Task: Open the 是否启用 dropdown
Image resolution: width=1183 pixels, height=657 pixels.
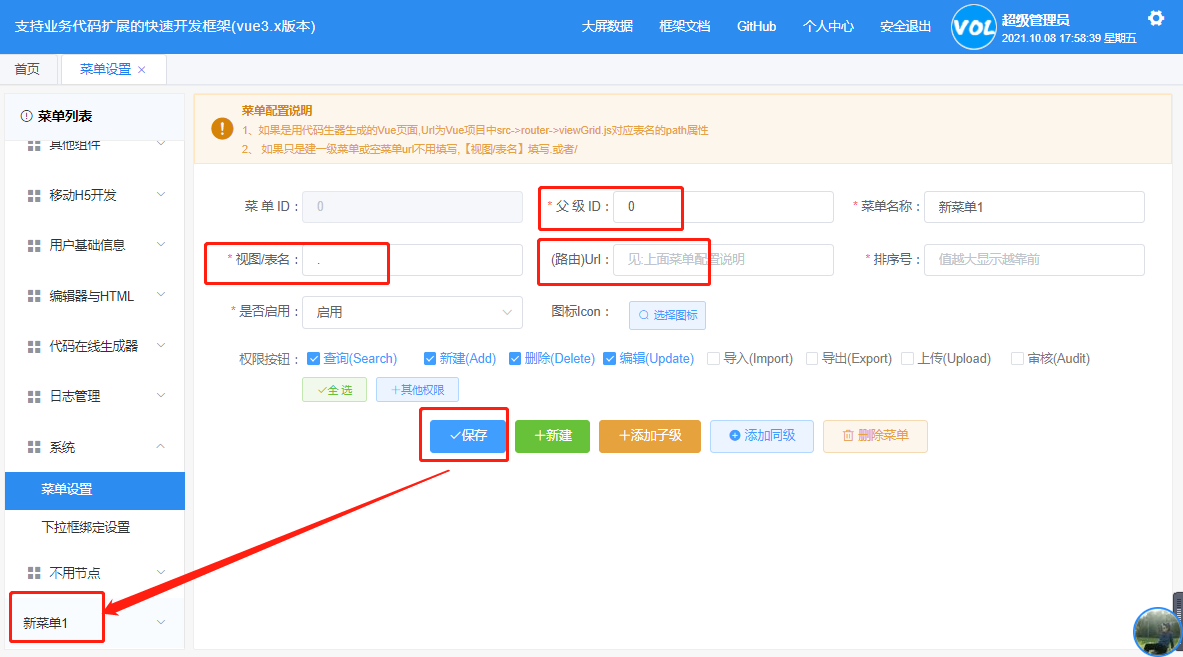Action: tap(412, 312)
